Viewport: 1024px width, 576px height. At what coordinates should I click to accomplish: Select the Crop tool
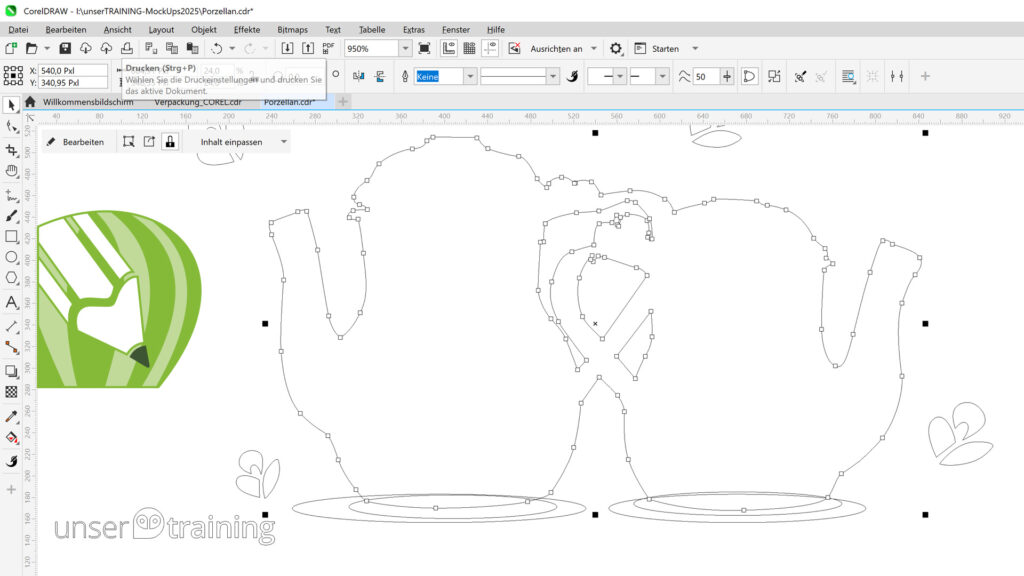tap(11, 150)
